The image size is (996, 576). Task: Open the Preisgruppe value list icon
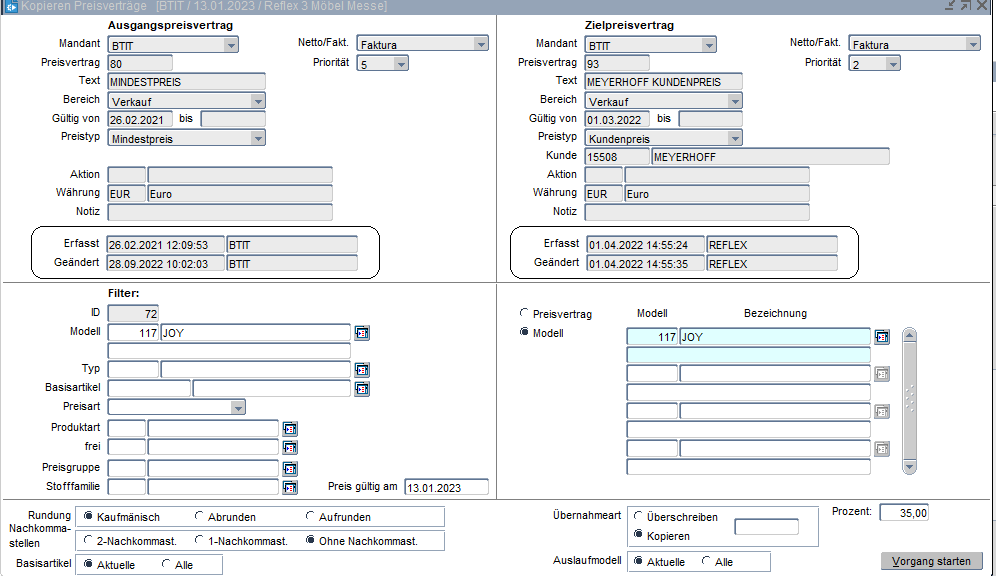tap(290, 468)
